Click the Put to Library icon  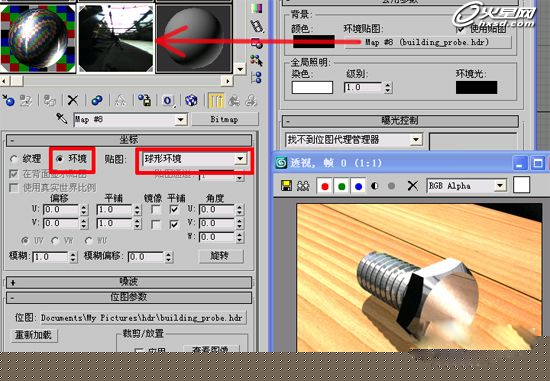point(144,101)
